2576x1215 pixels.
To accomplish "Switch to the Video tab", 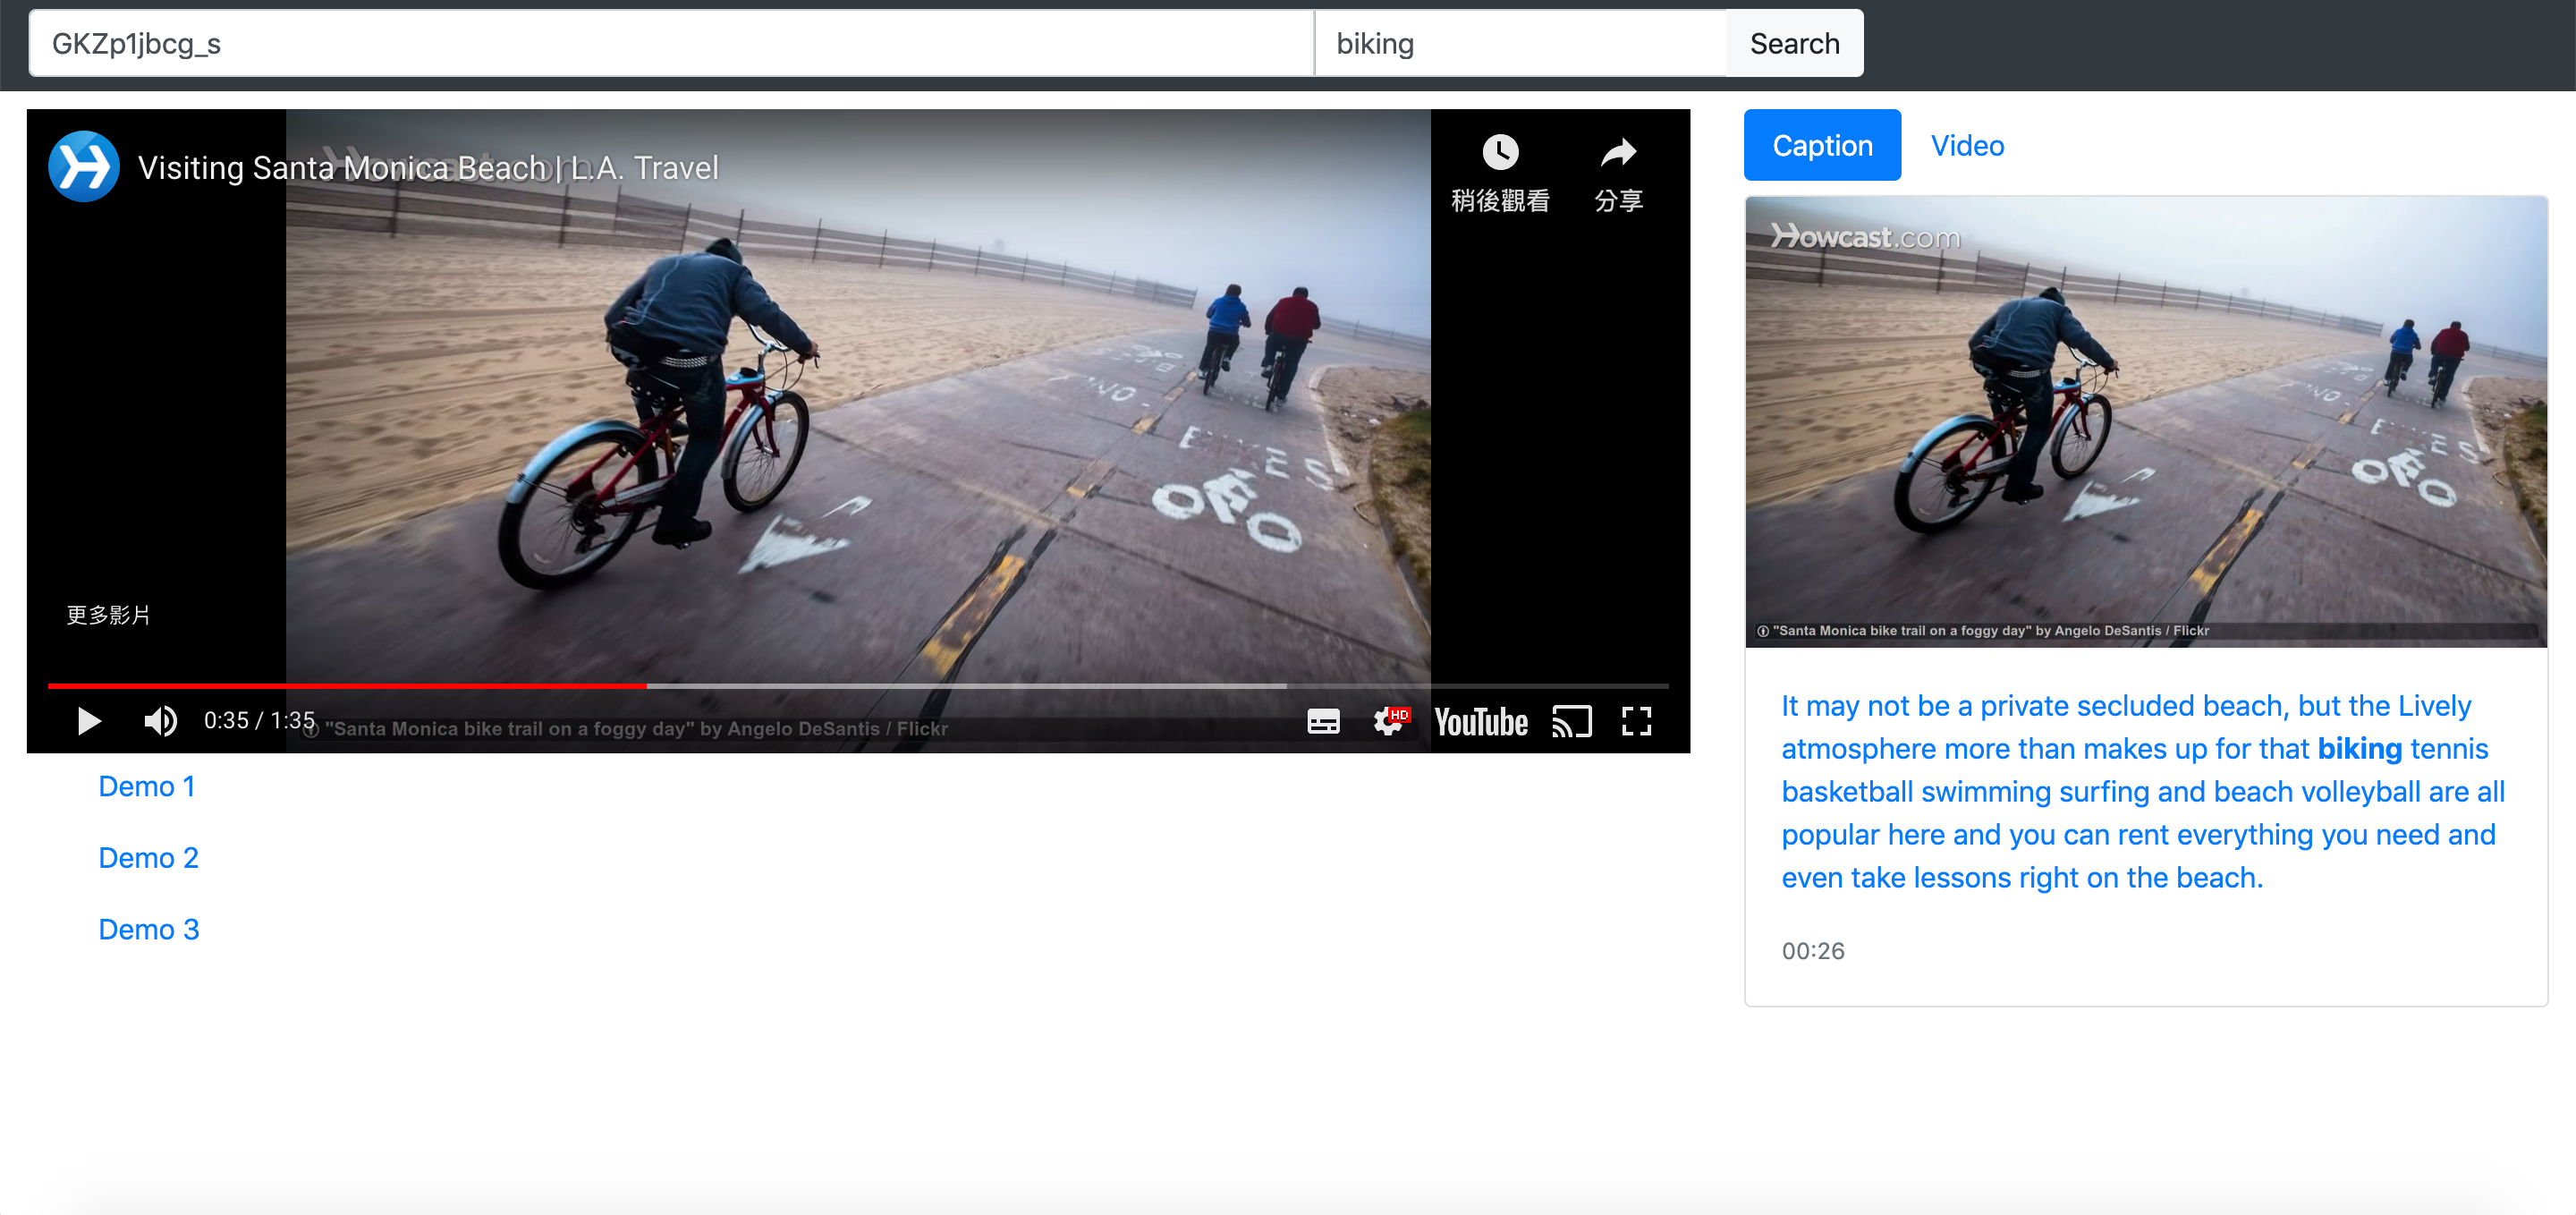I will point(1966,146).
